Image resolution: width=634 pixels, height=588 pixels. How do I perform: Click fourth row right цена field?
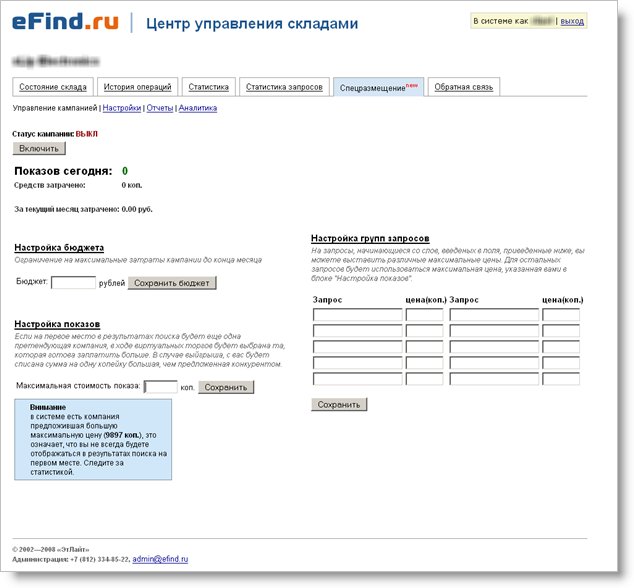(x=561, y=363)
